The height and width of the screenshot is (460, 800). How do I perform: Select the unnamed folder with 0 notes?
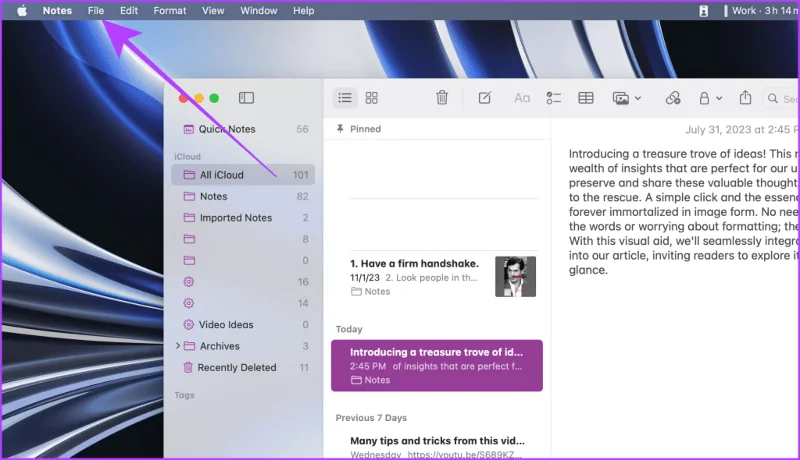click(x=243, y=261)
